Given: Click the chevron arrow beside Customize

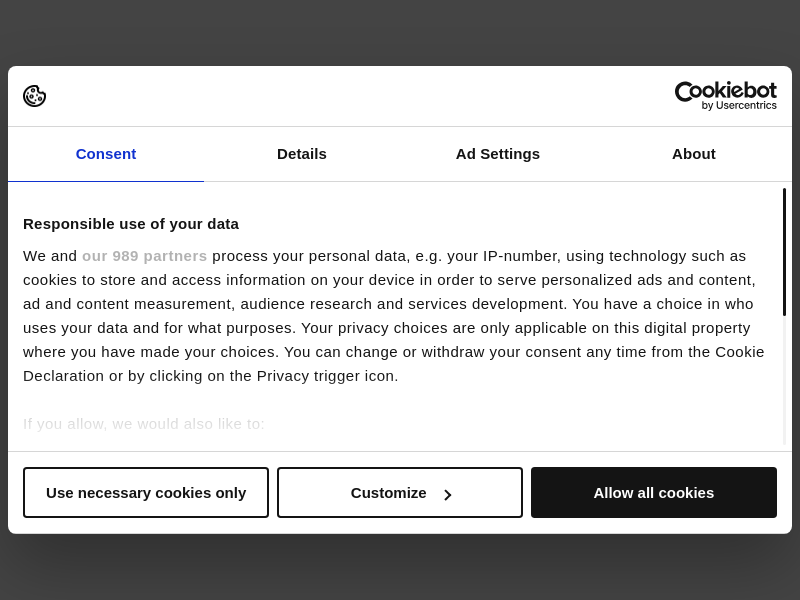Looking at the screenshot, I should coord(447,494).
